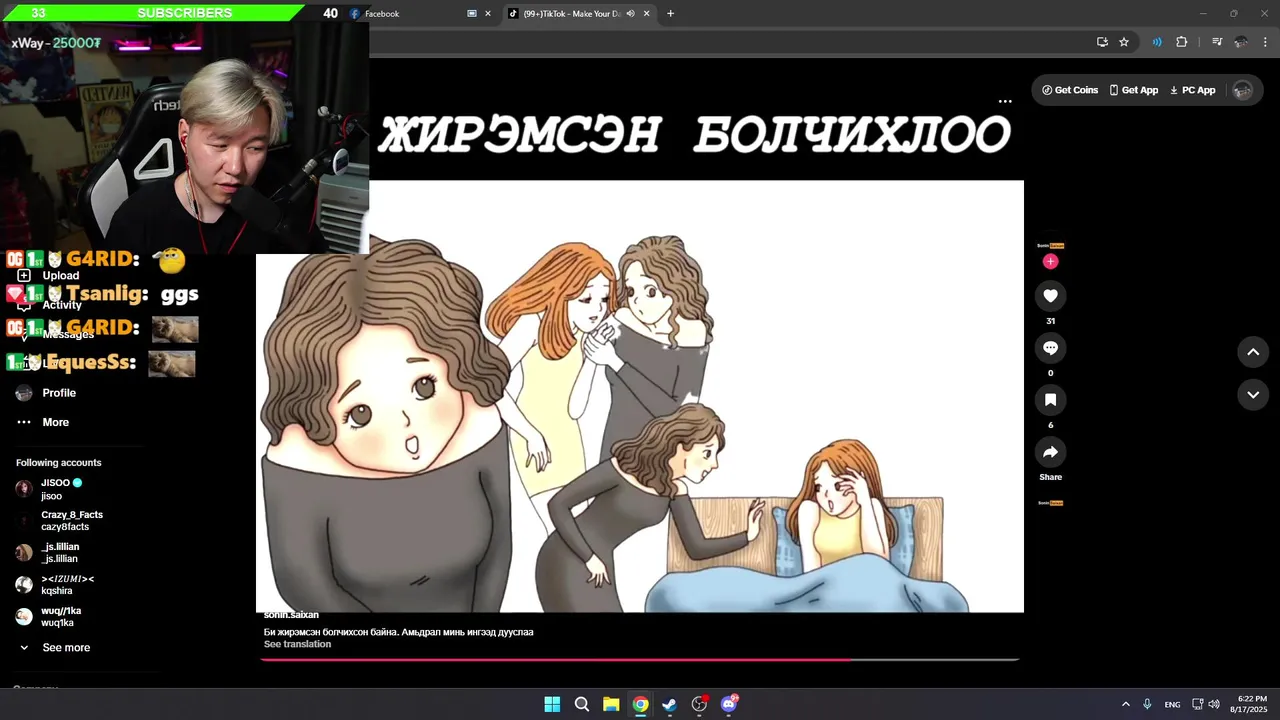Click the Chrome address bar
Image resolution: width=1280 pixels, height=720 pixels.
730,42
